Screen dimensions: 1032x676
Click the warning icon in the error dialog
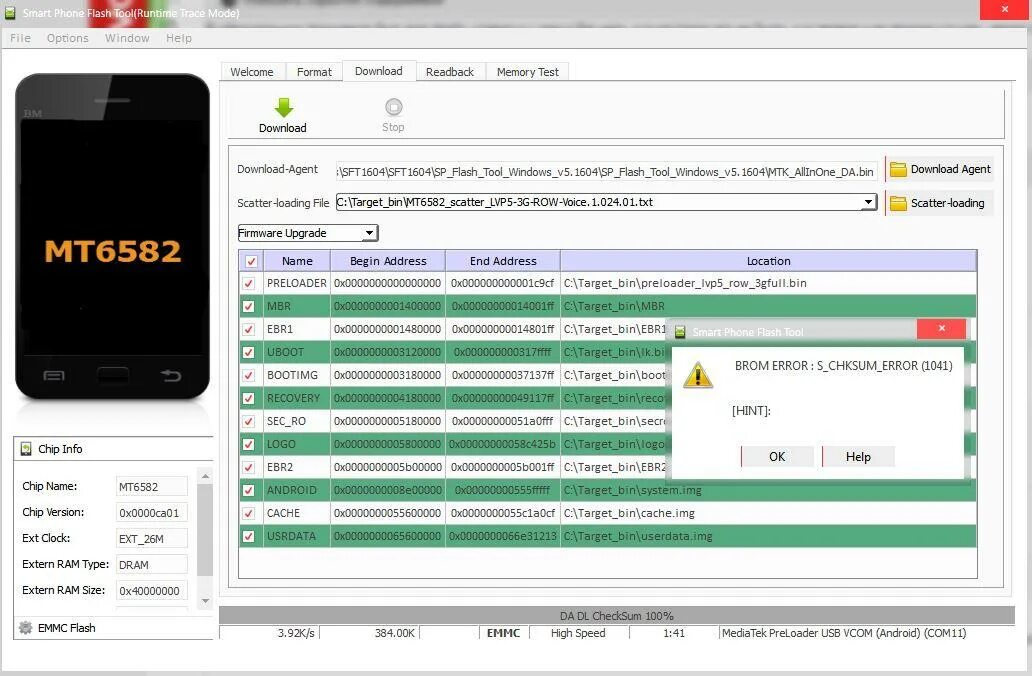698,375
